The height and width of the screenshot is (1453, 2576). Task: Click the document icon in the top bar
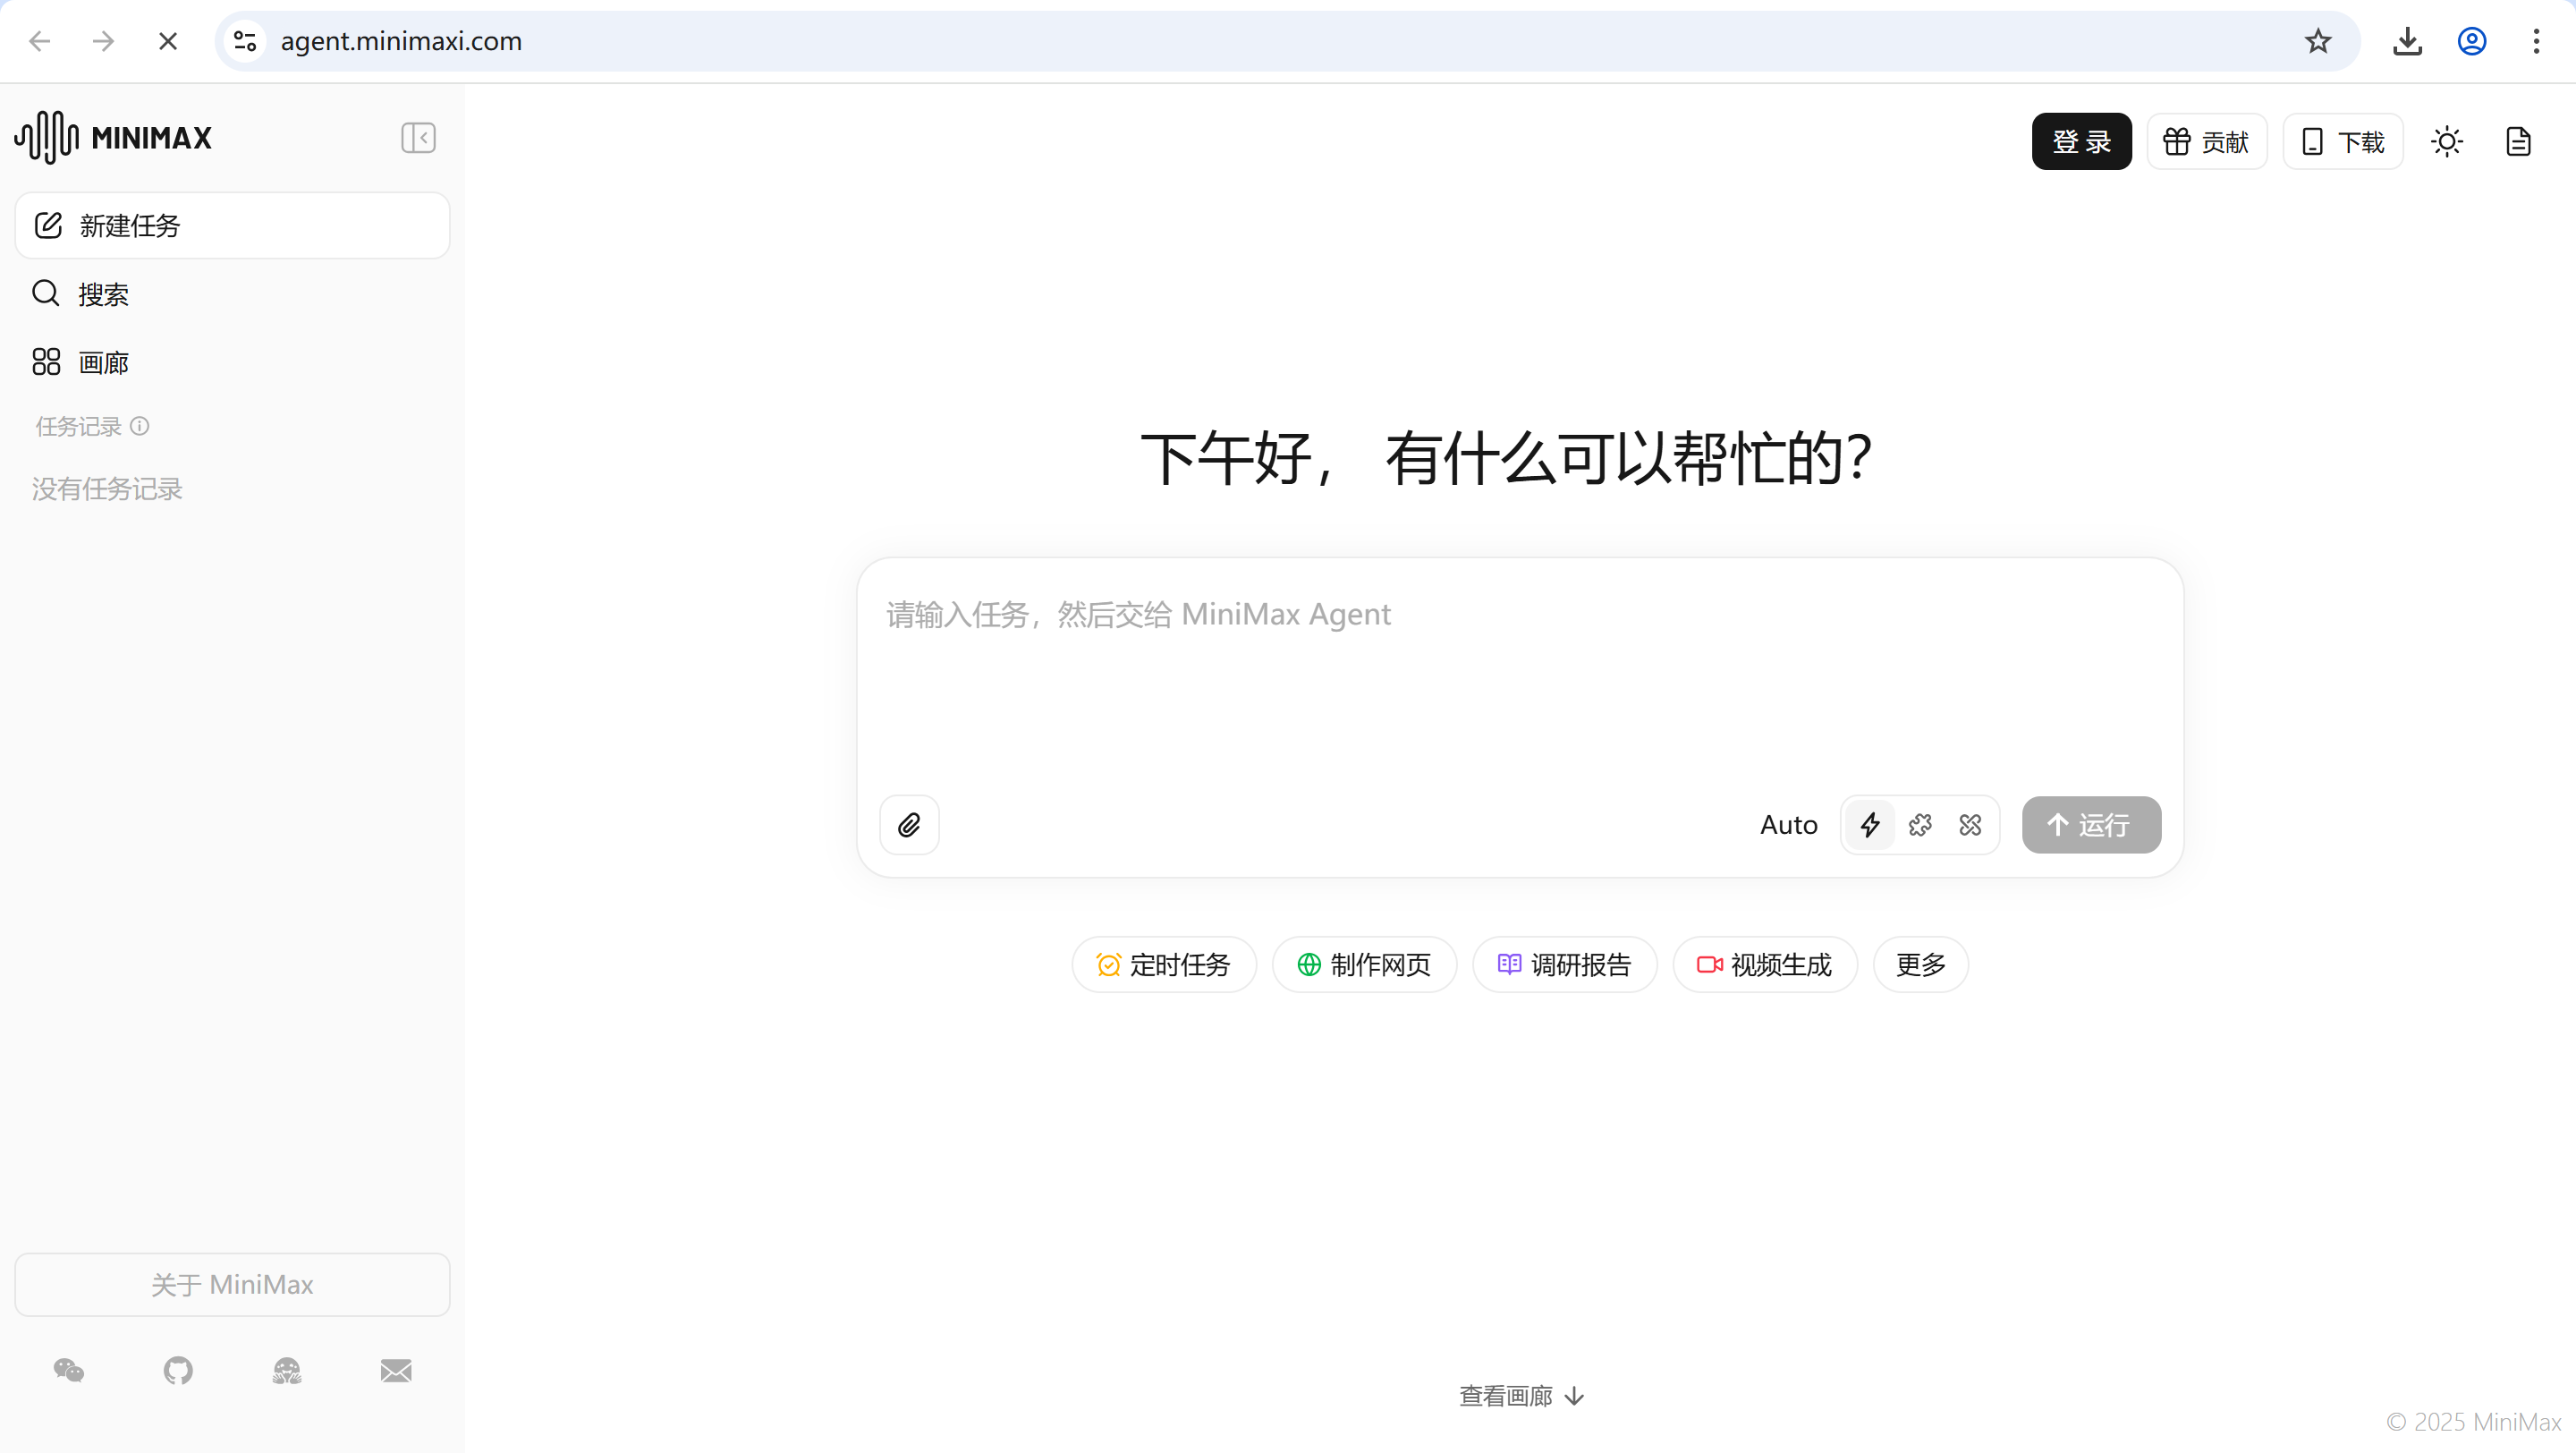click(x=2518, y=141)
